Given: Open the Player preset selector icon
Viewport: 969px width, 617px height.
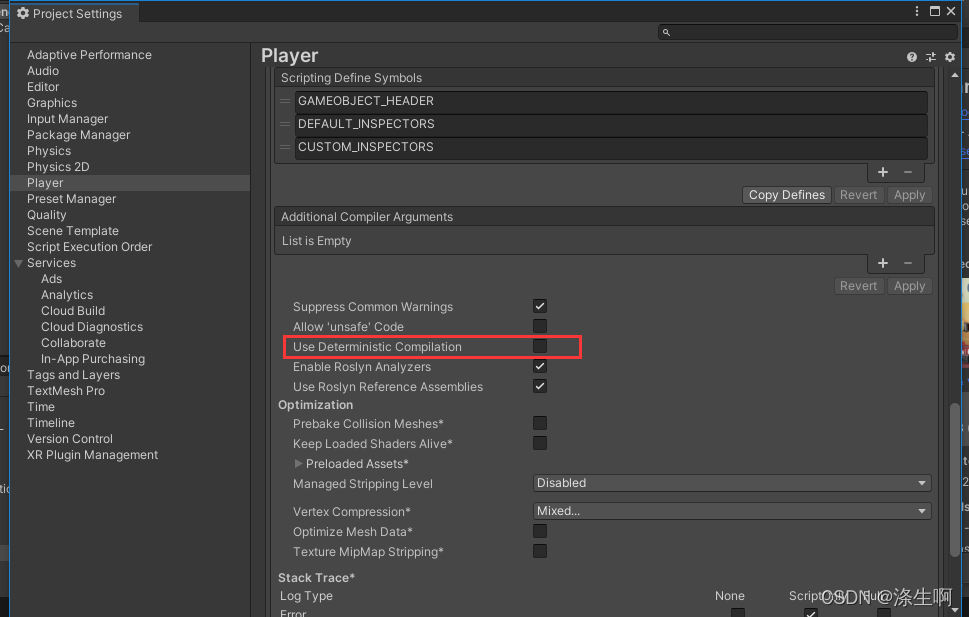Looking at the screenshot, I should [931, 57].
